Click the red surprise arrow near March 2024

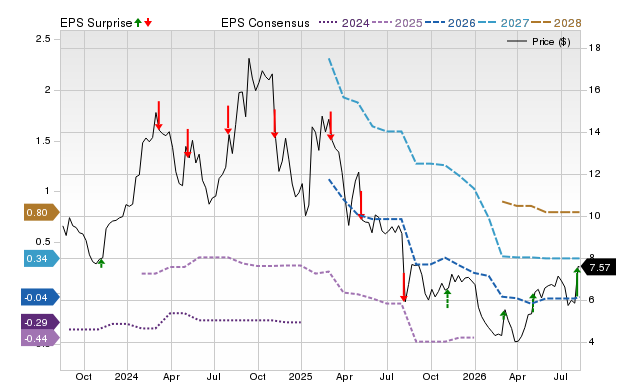(x=159, y=115)
